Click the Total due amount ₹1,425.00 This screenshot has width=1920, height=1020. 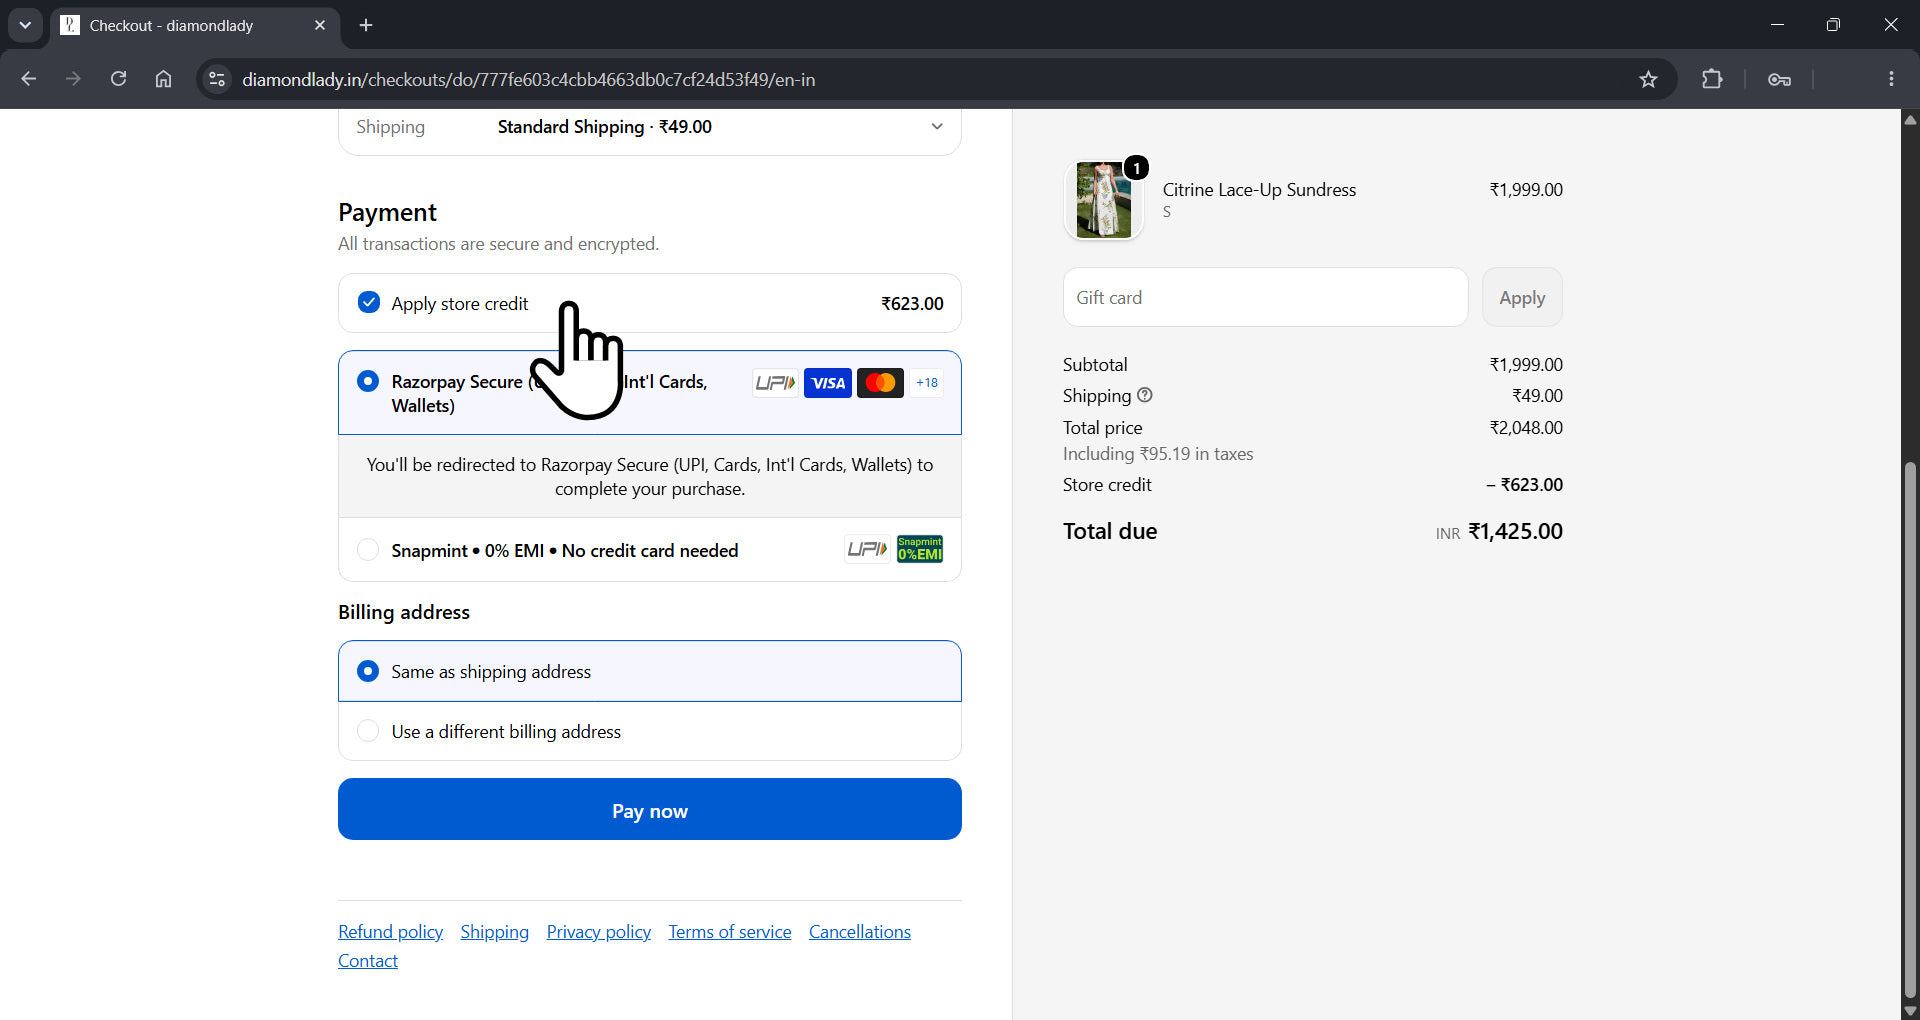1515,531
